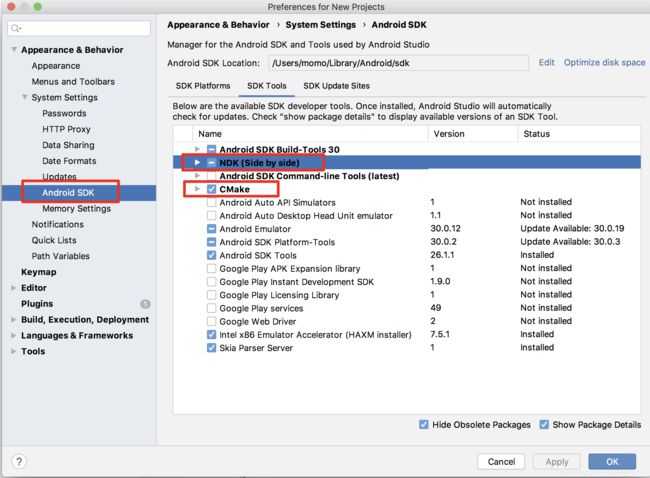Select the SDK Tools tab
Screen dimensions: 650x478
[267, 86]
